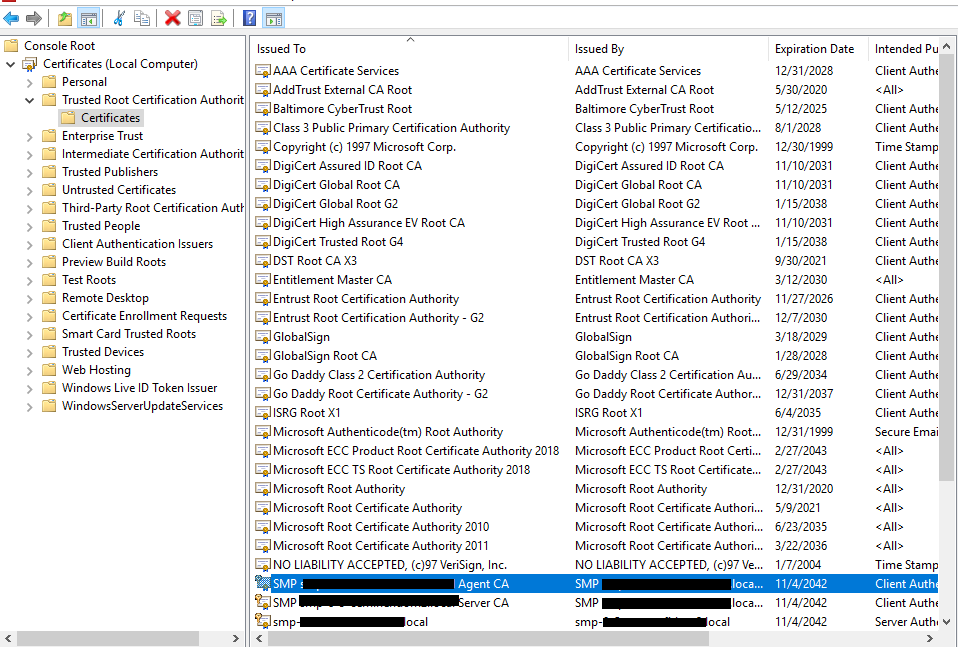This screenshot has height=647, width=958.
Task: Sort by the Expiration Date column header
Action: tap(814, 49)
